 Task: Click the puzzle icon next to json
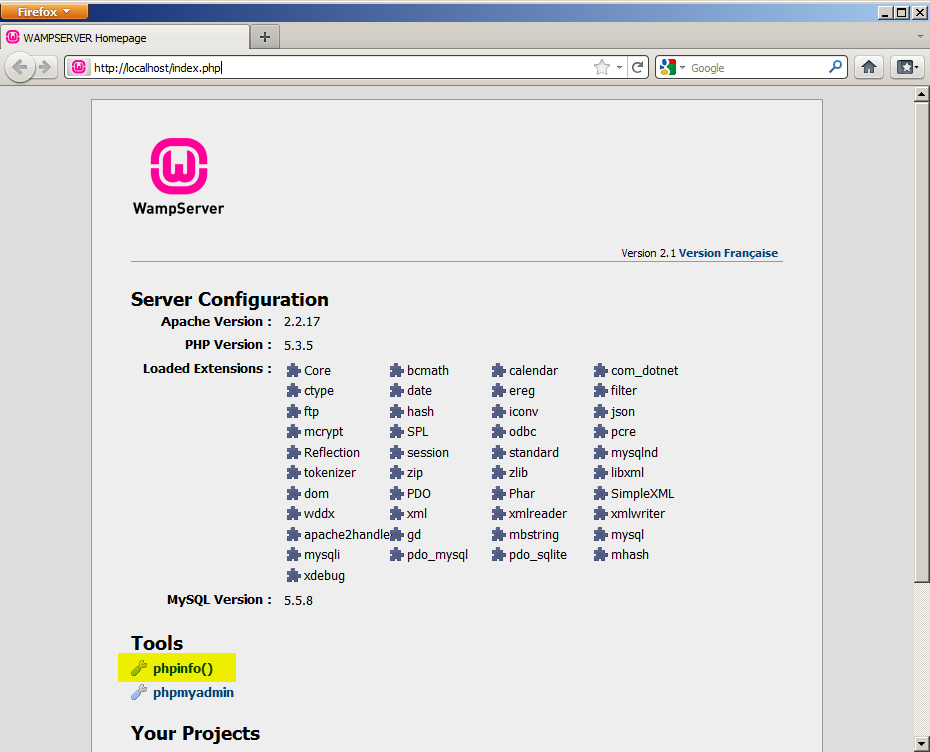601,412
